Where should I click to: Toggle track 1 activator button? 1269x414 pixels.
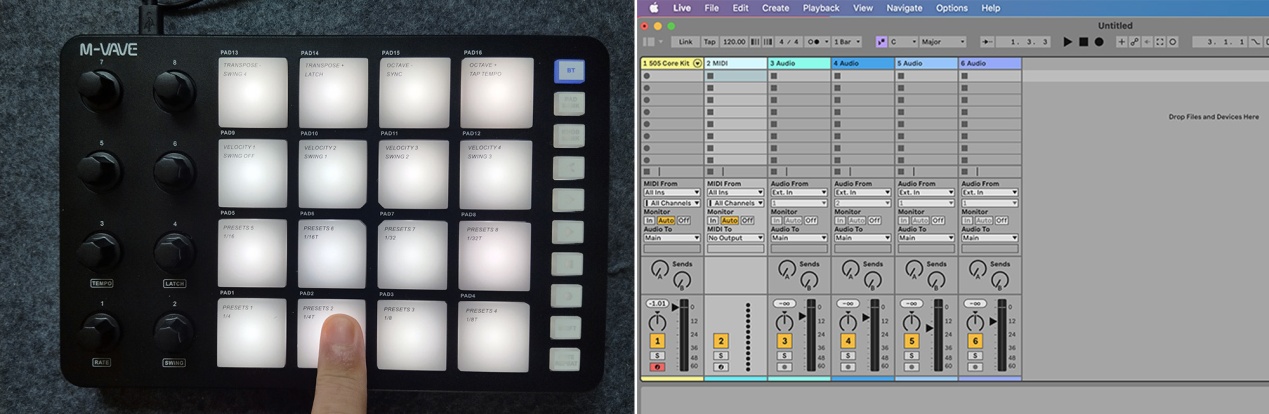(656, 341)
